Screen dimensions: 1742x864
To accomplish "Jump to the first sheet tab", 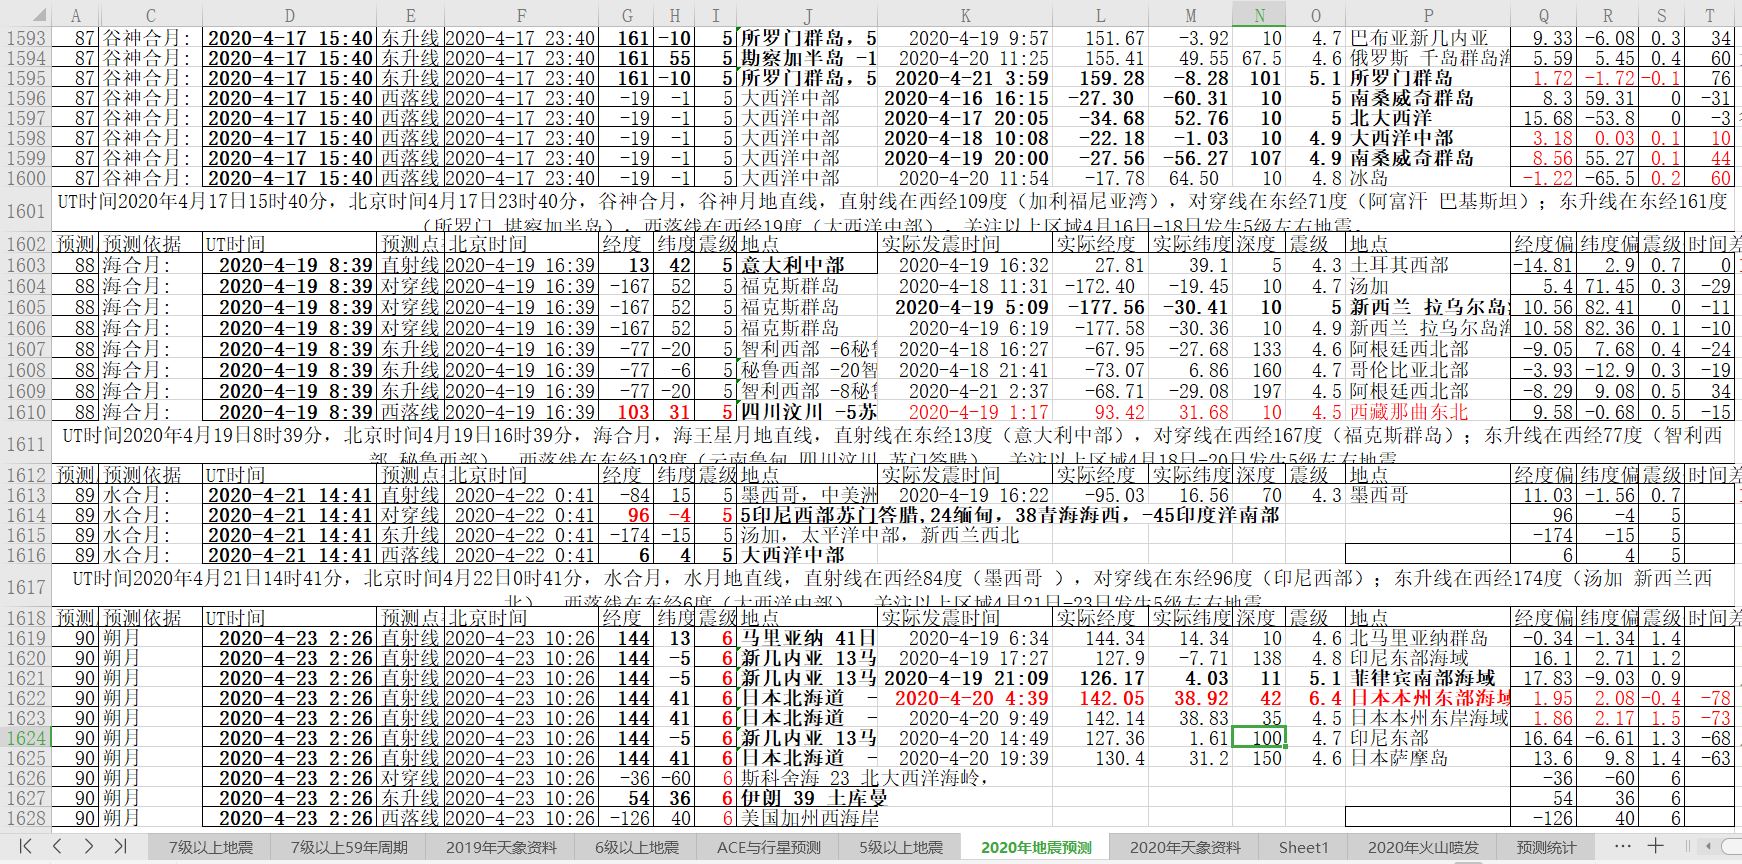I will click(26, 846).
